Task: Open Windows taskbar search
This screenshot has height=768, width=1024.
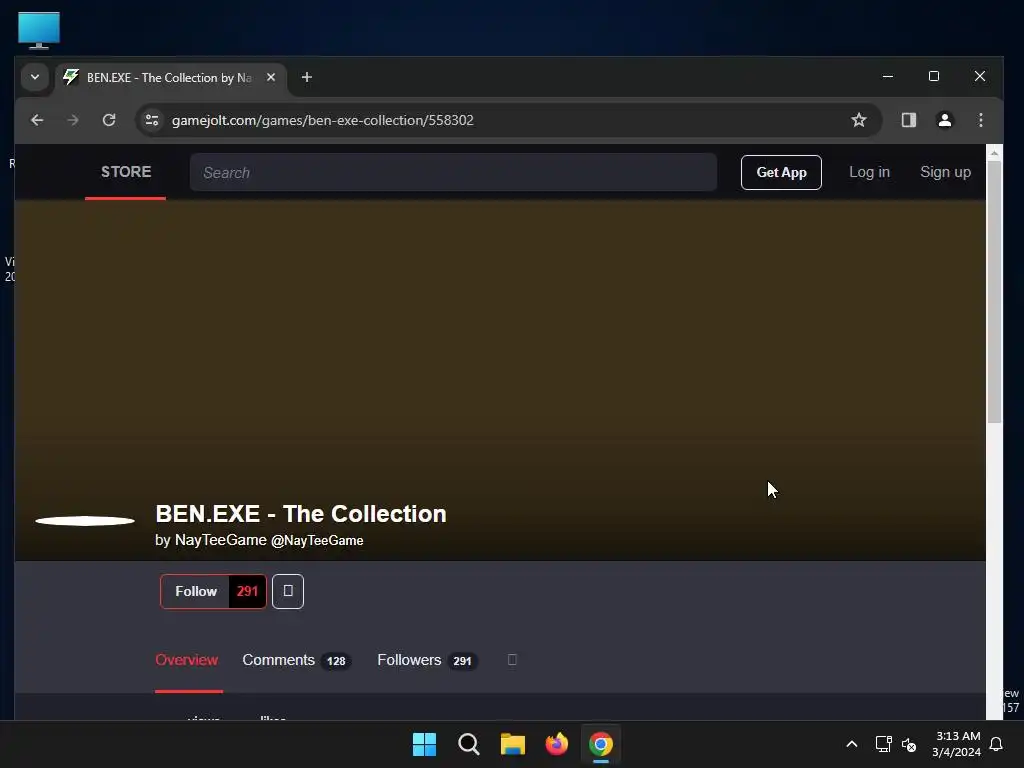Action: click(469, 744)
